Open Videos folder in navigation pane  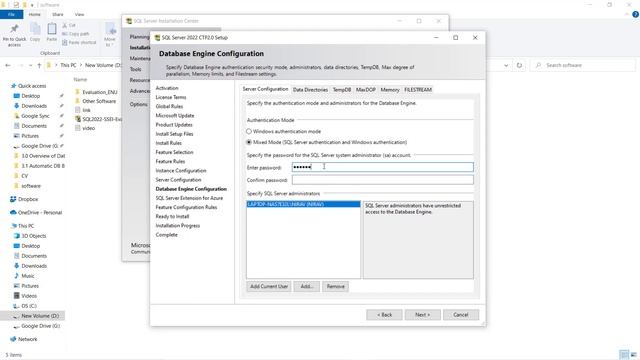pos(29,296)
